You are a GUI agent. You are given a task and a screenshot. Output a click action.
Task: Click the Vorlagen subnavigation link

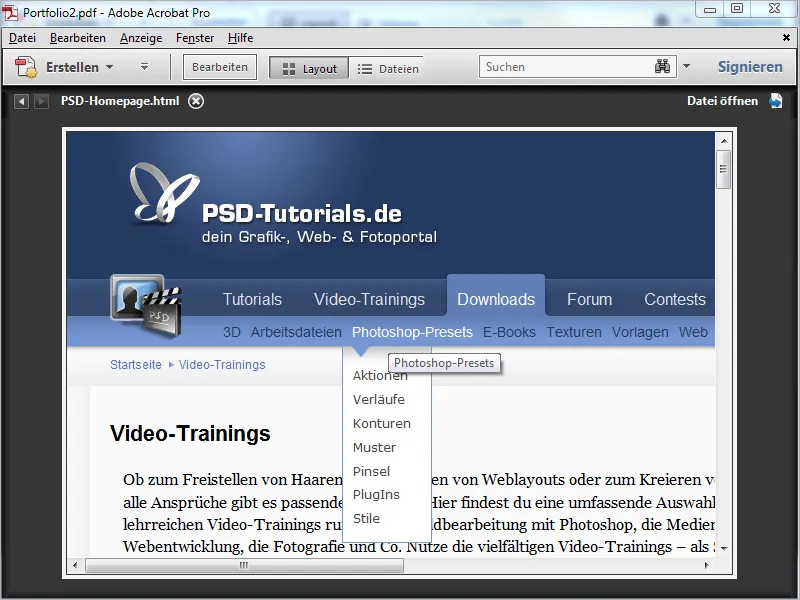click(x=640, y=332)
